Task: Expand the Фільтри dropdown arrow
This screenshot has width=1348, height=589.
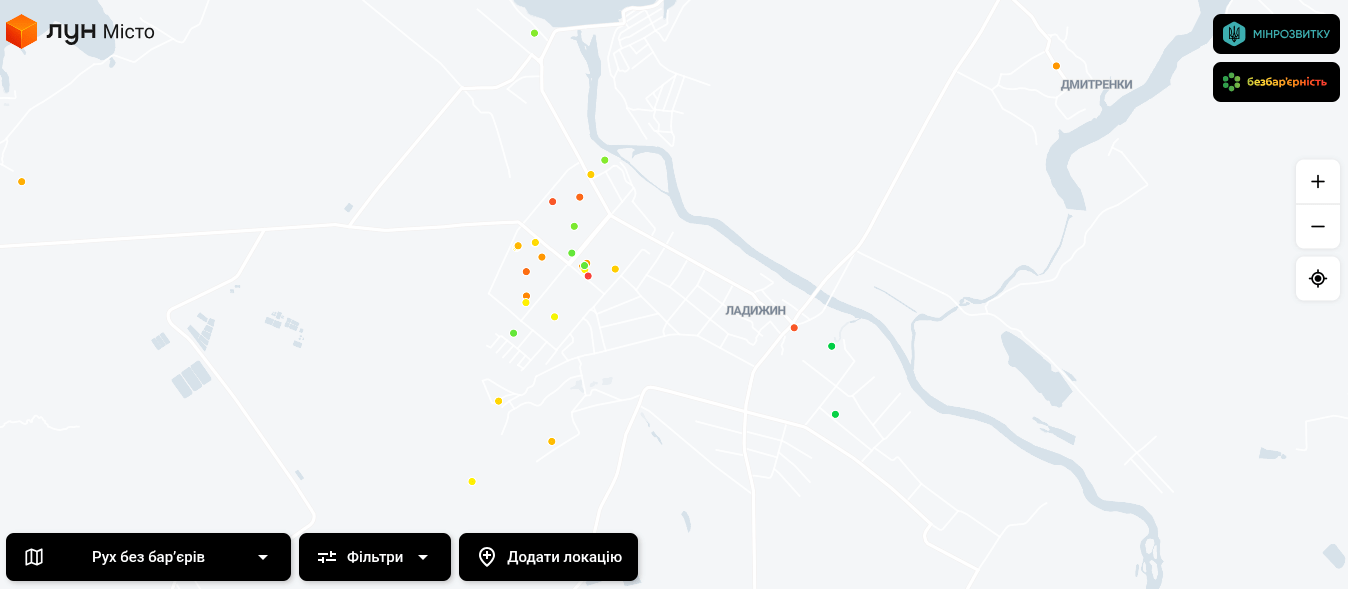Action: click(423, 557)
